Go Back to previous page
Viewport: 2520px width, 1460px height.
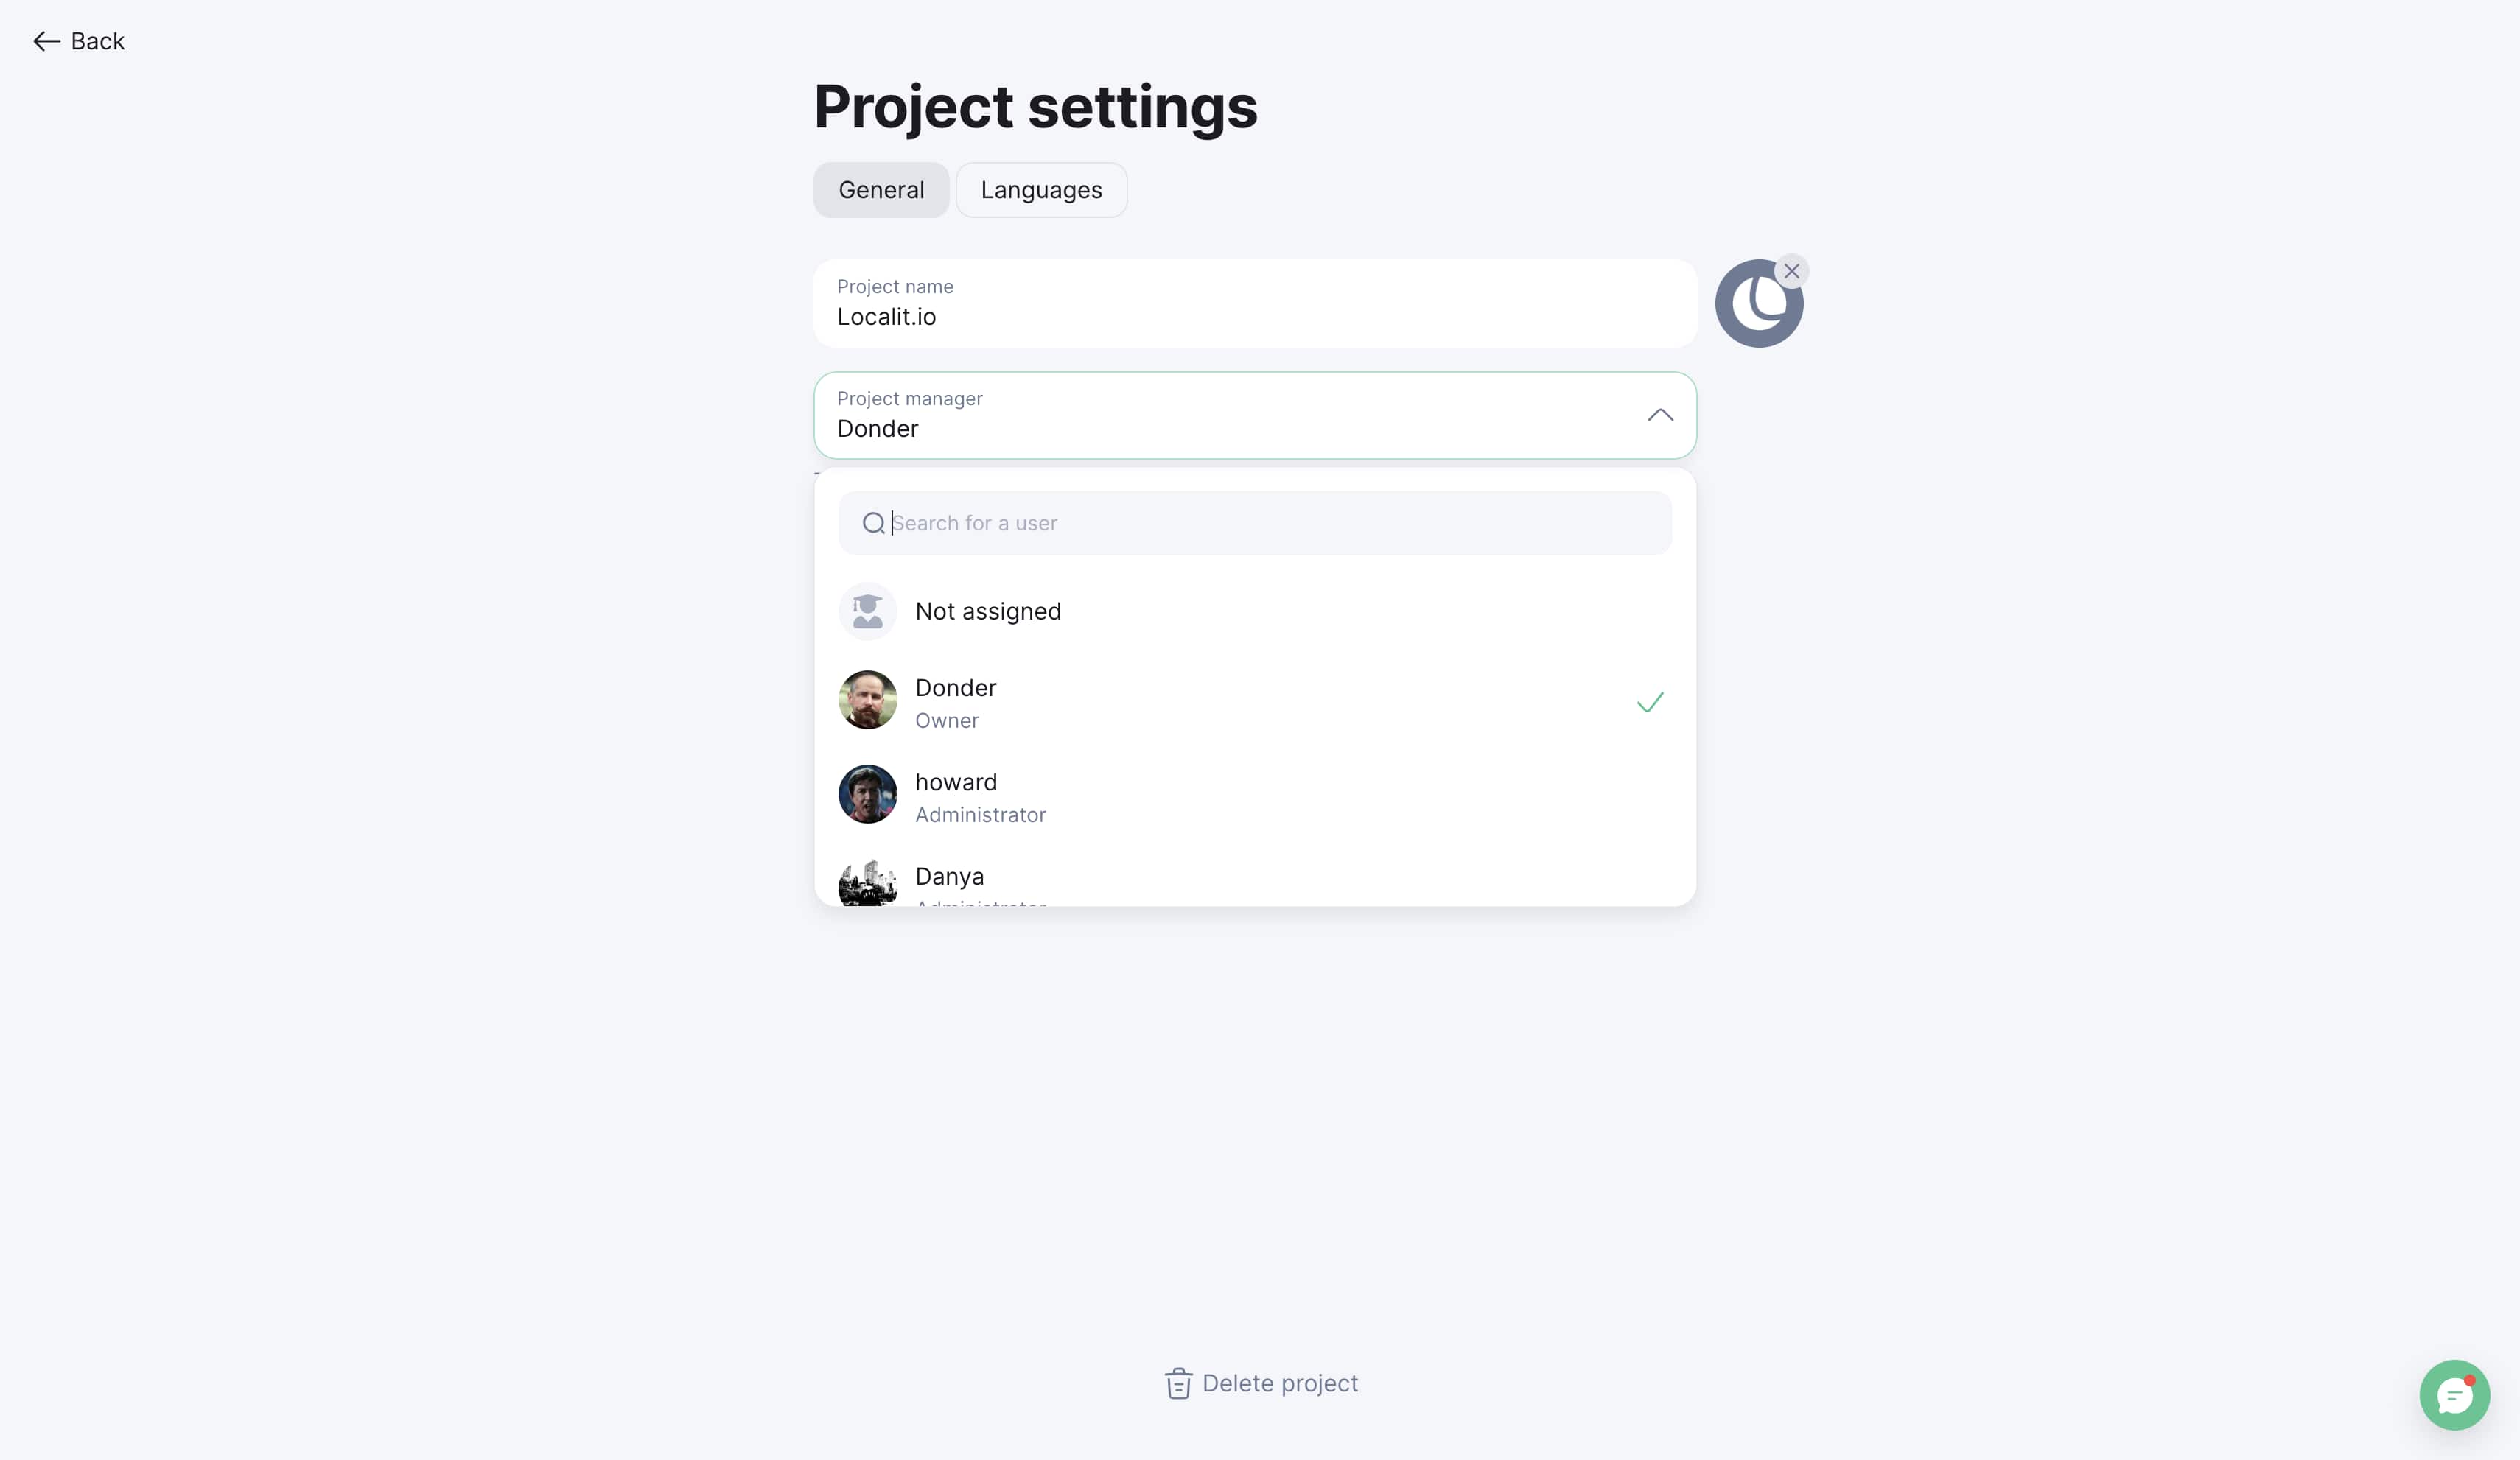tap(78, 41)
